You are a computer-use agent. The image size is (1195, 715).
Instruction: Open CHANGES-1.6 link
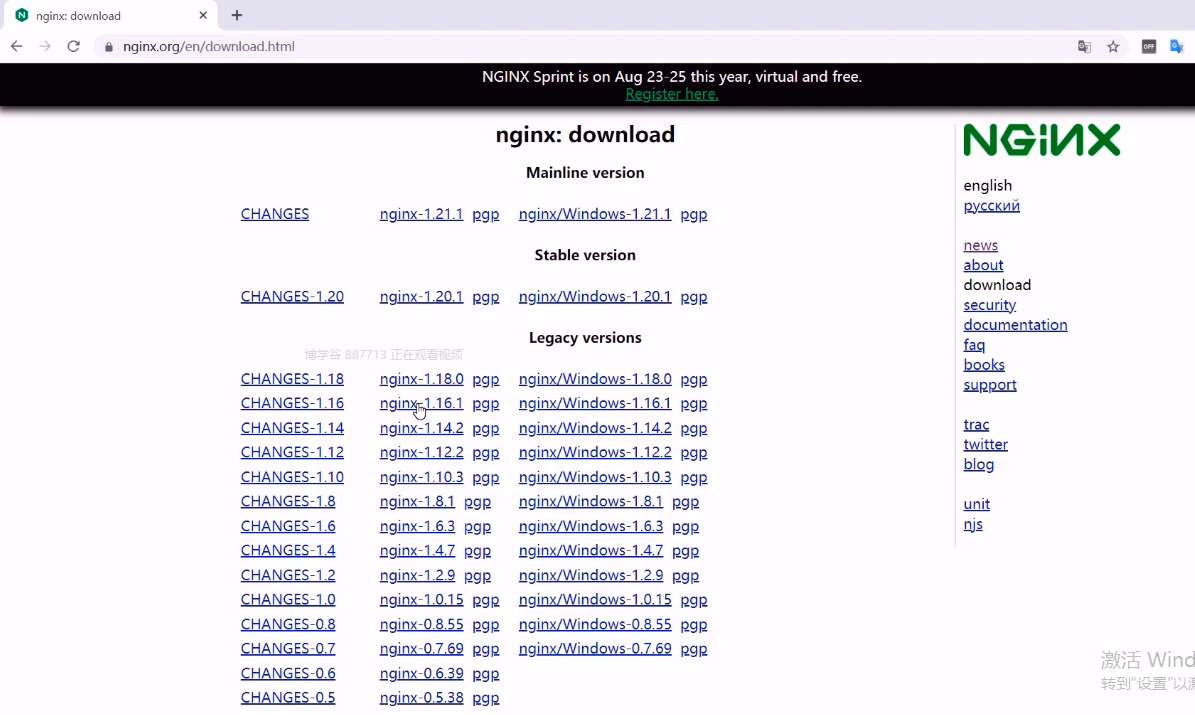(288, 526)
